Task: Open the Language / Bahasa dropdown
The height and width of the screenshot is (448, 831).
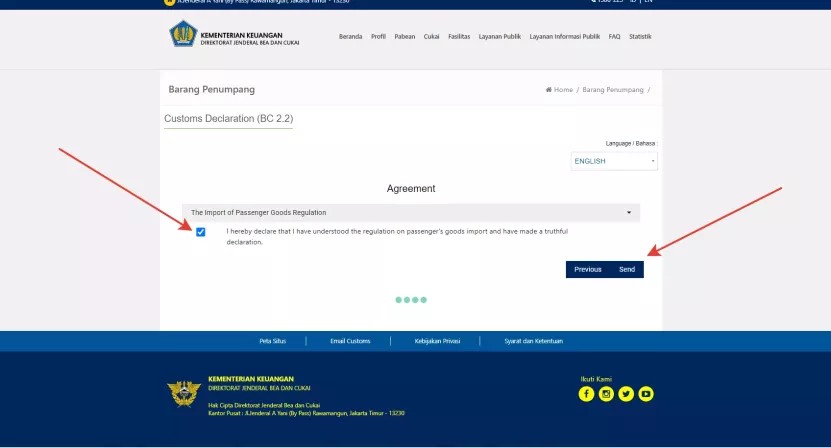Action: (x=614, y=161)
